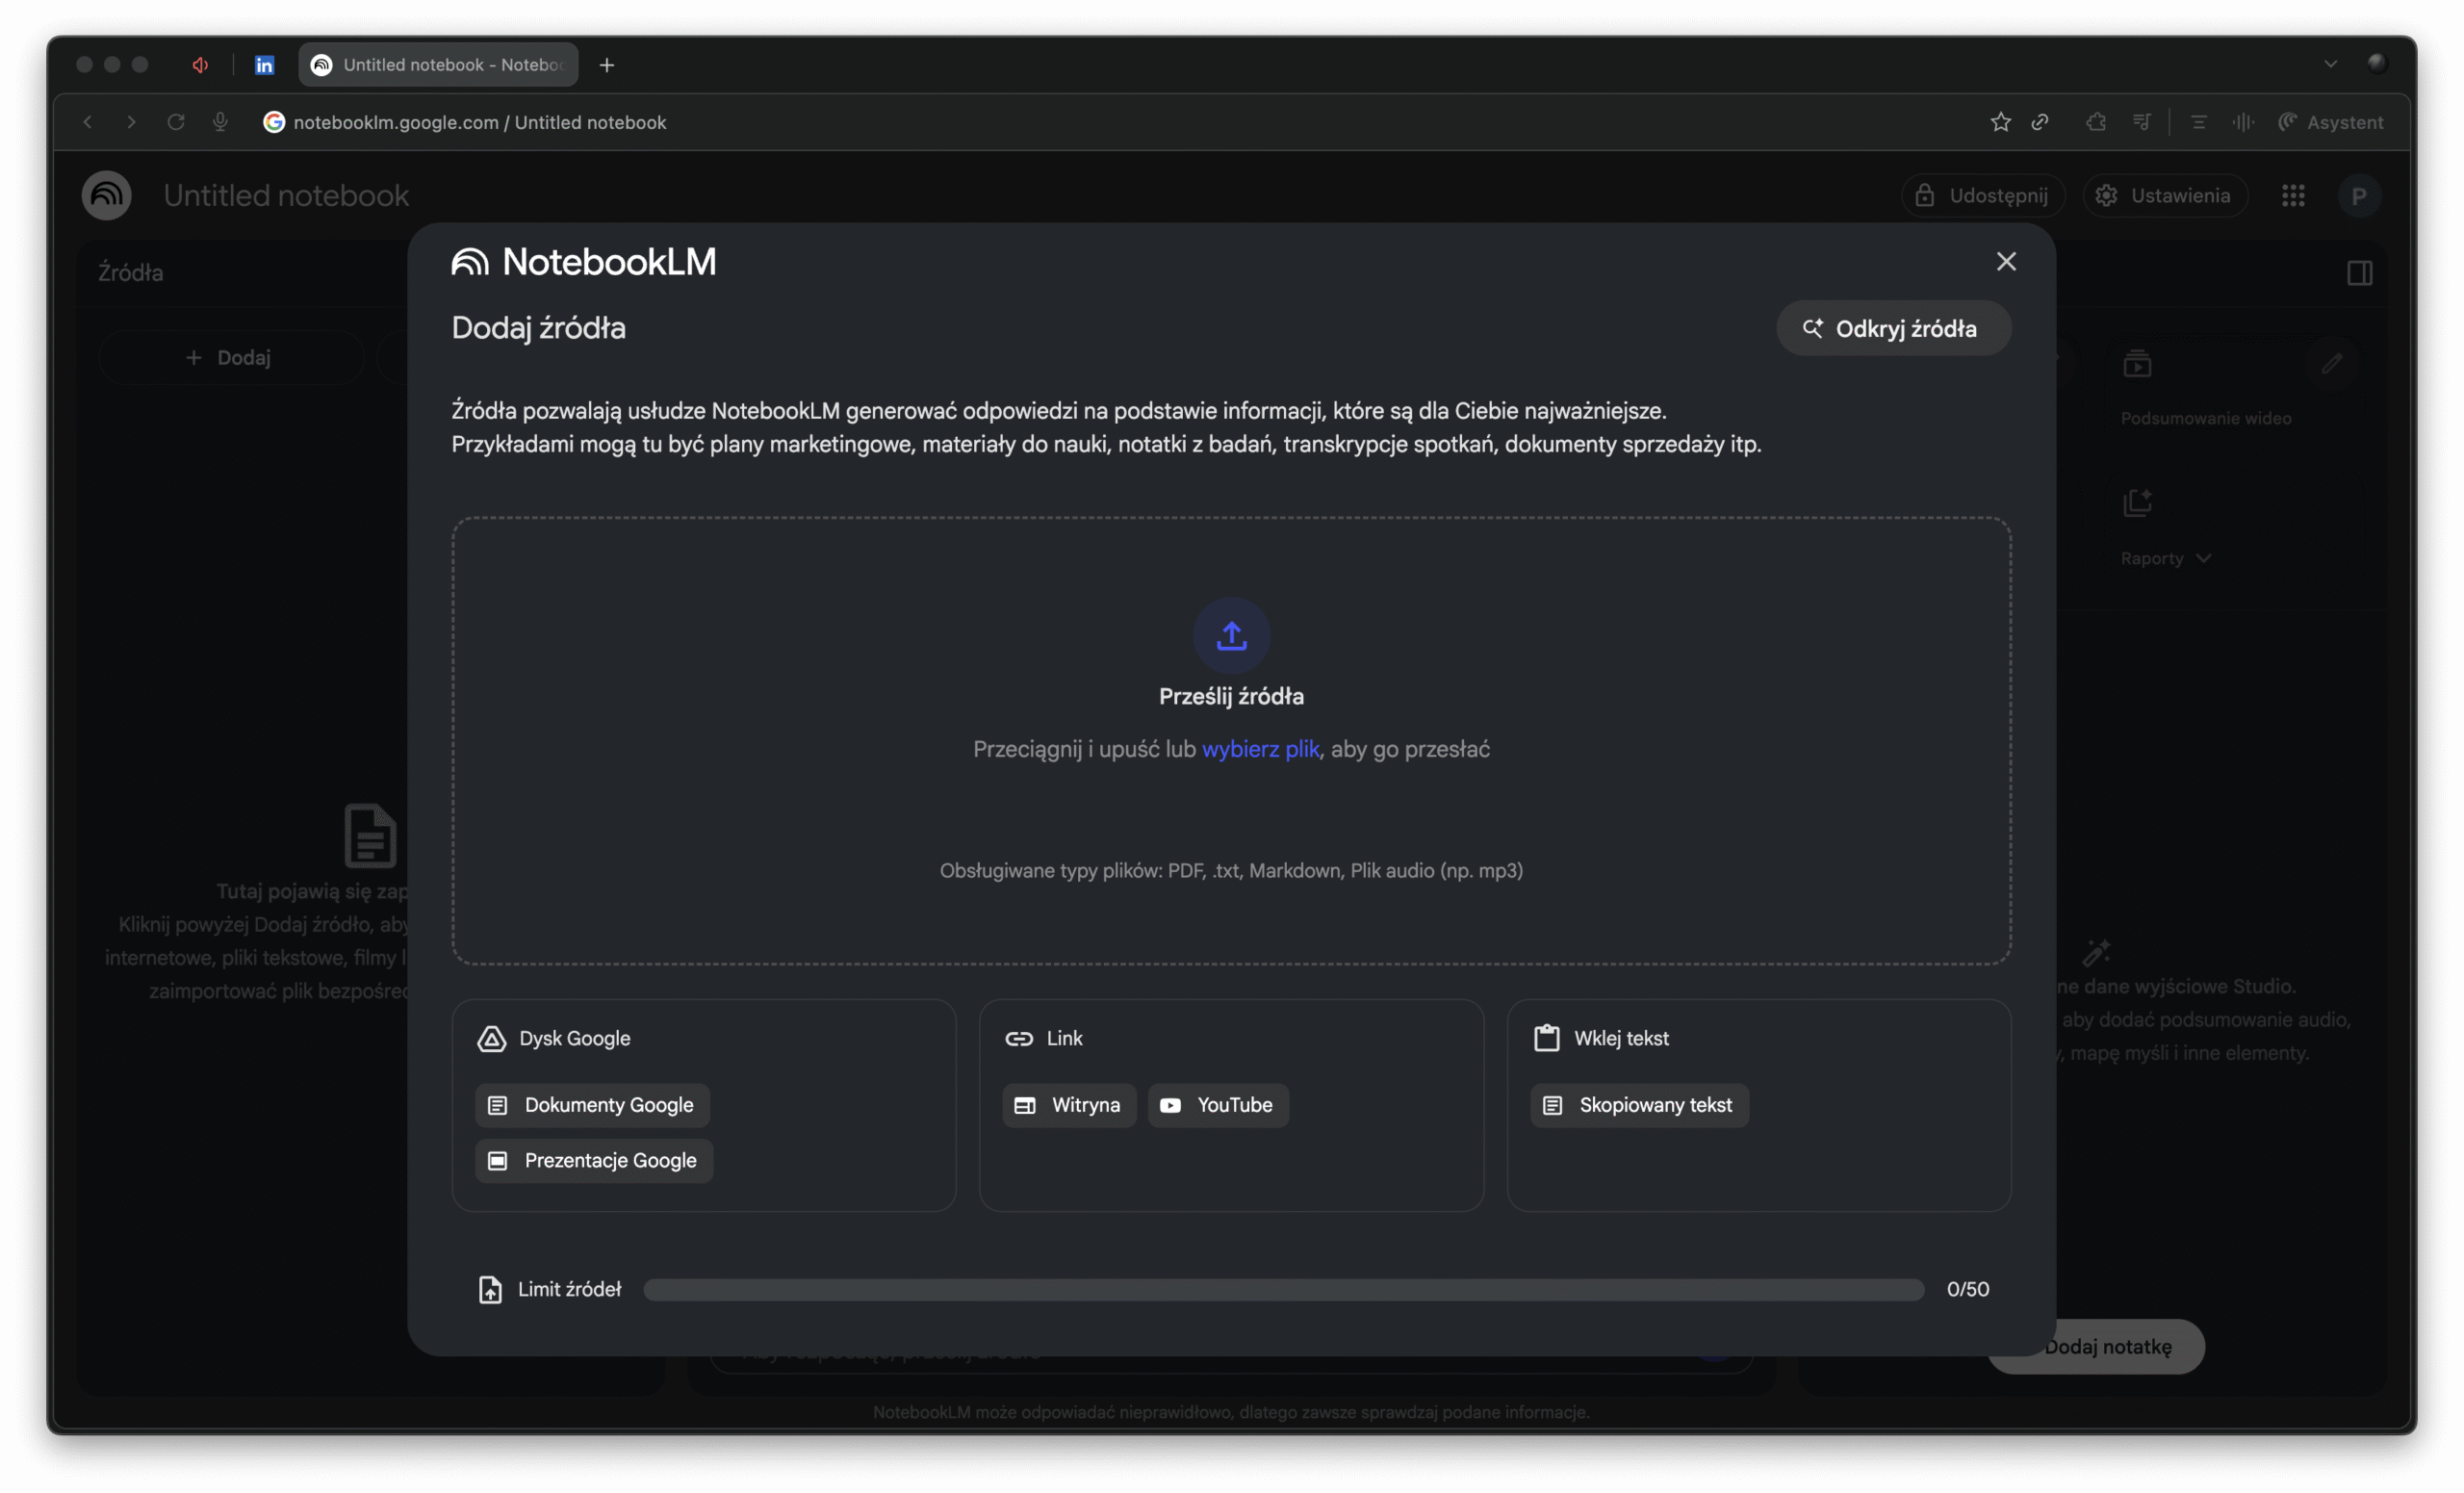Expand the tab search chevron dropdown
This screenshot has width=2464, height=1493.
(x=2330, y=64)
